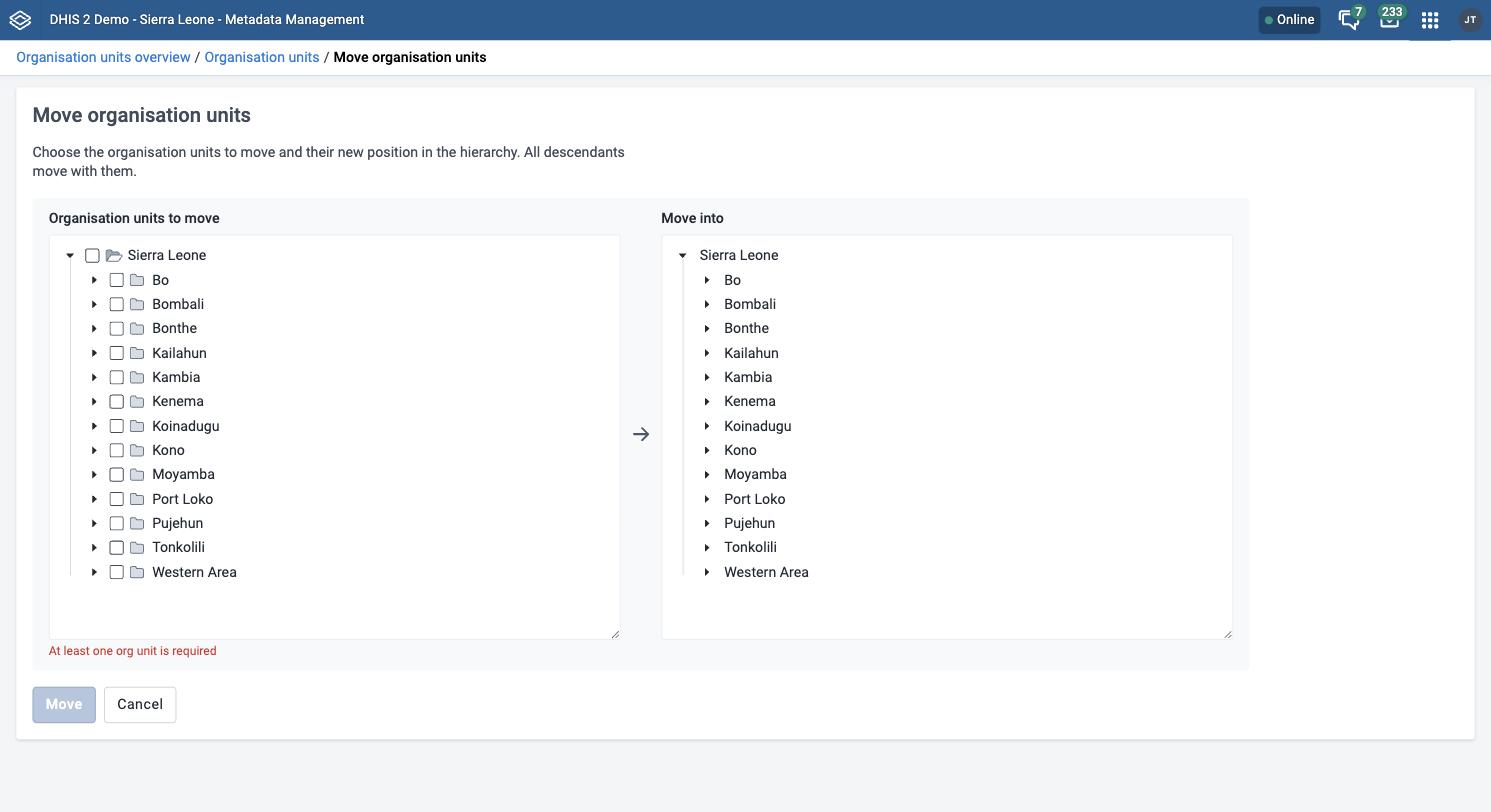Click the folder icon next to Kenema
The height and width of the screenshot is (812, 1491).
click(138, 401)
